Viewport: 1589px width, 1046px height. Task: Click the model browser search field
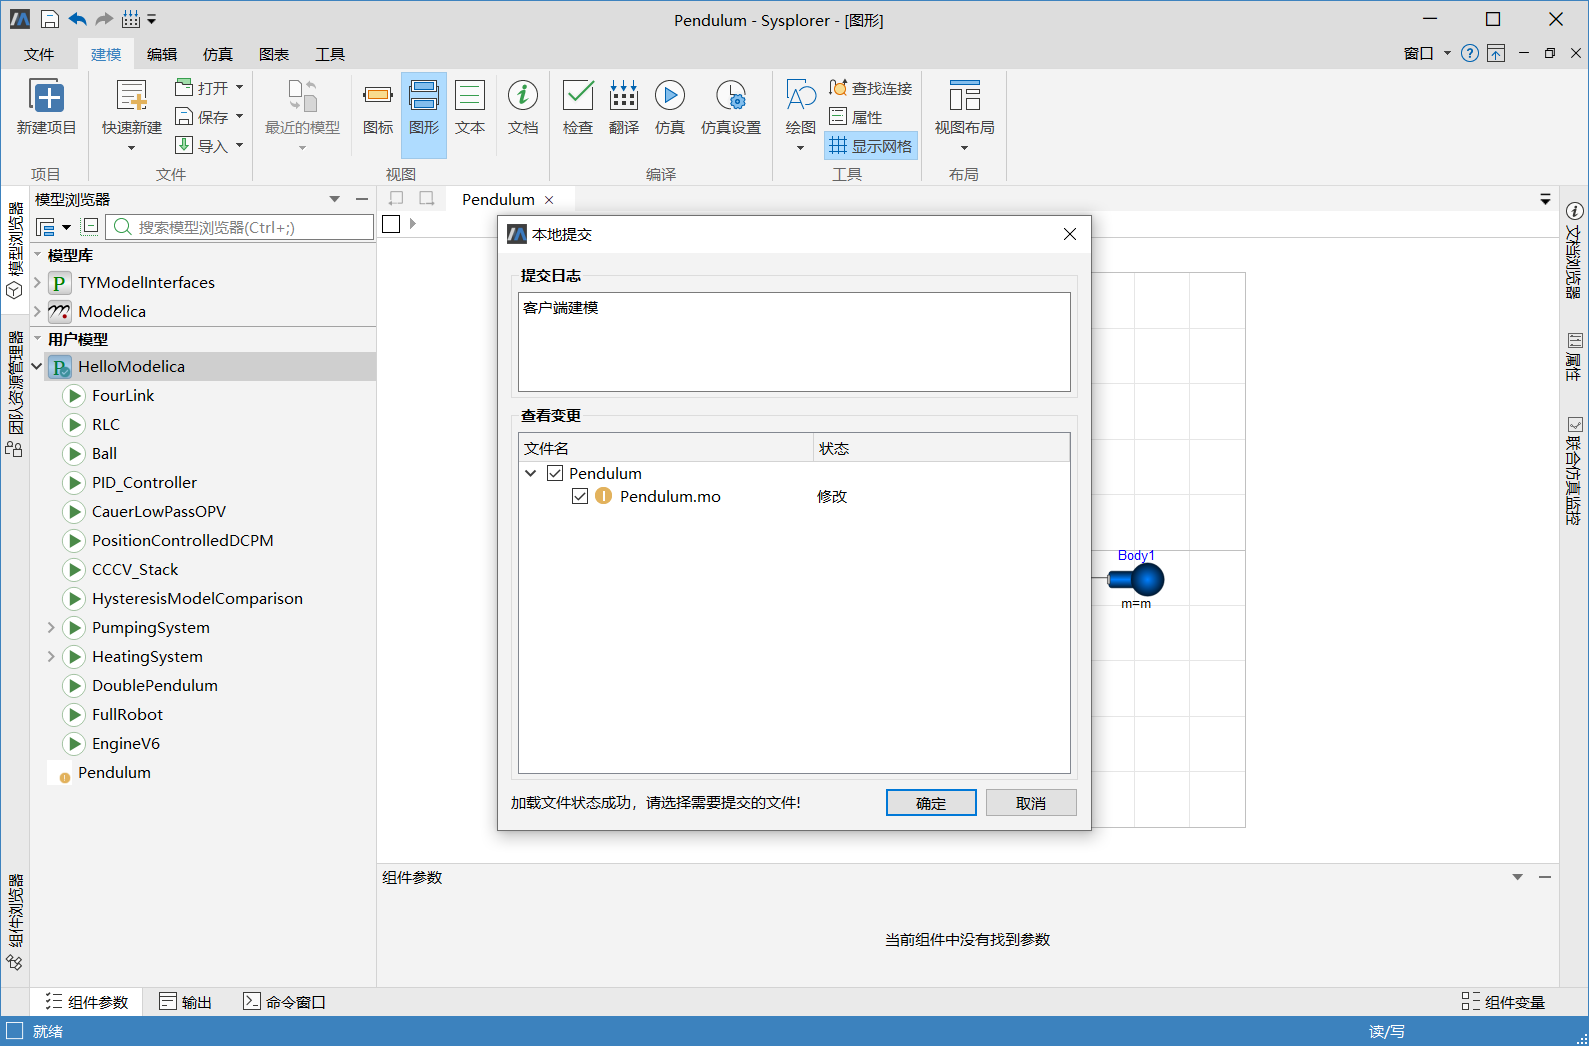point(240,227)
